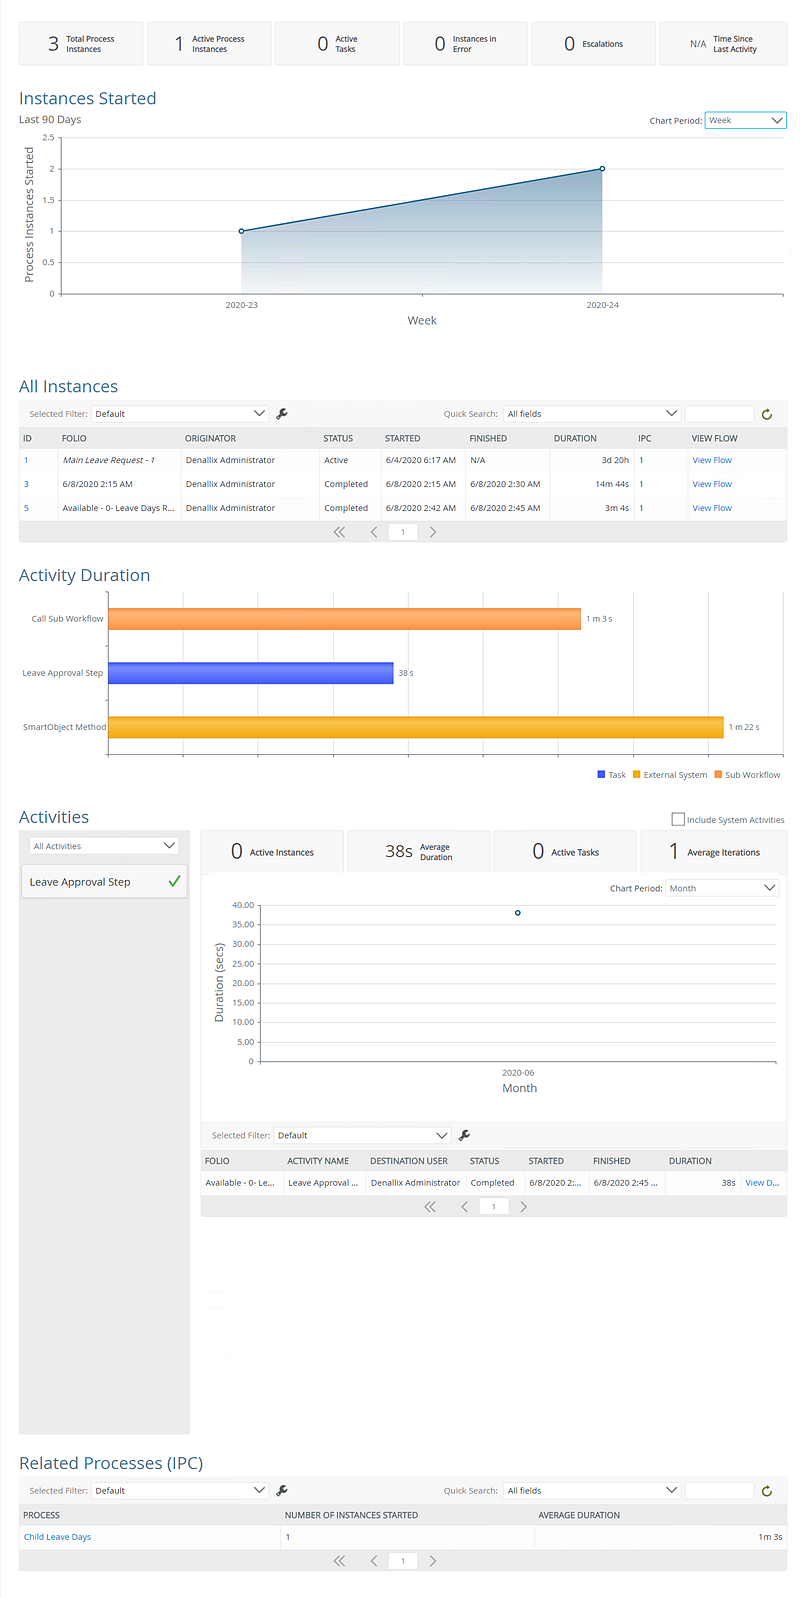Go to next page in All Instances pager
Image resolution: width=800 pixels, height=1598 pixels.
433,533
